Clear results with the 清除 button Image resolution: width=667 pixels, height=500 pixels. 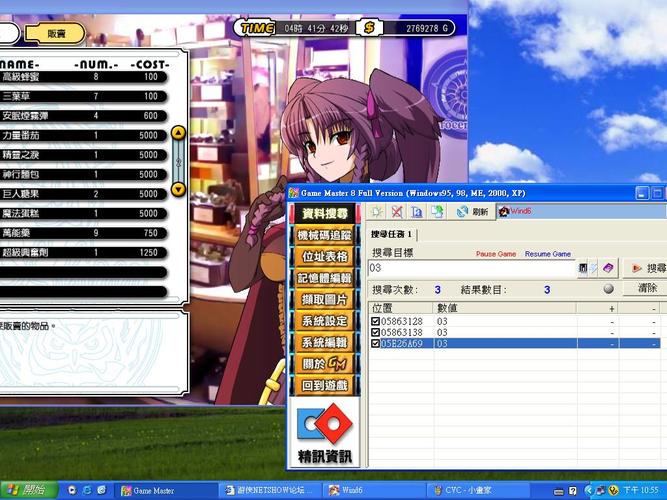click(x=647, y=288)
